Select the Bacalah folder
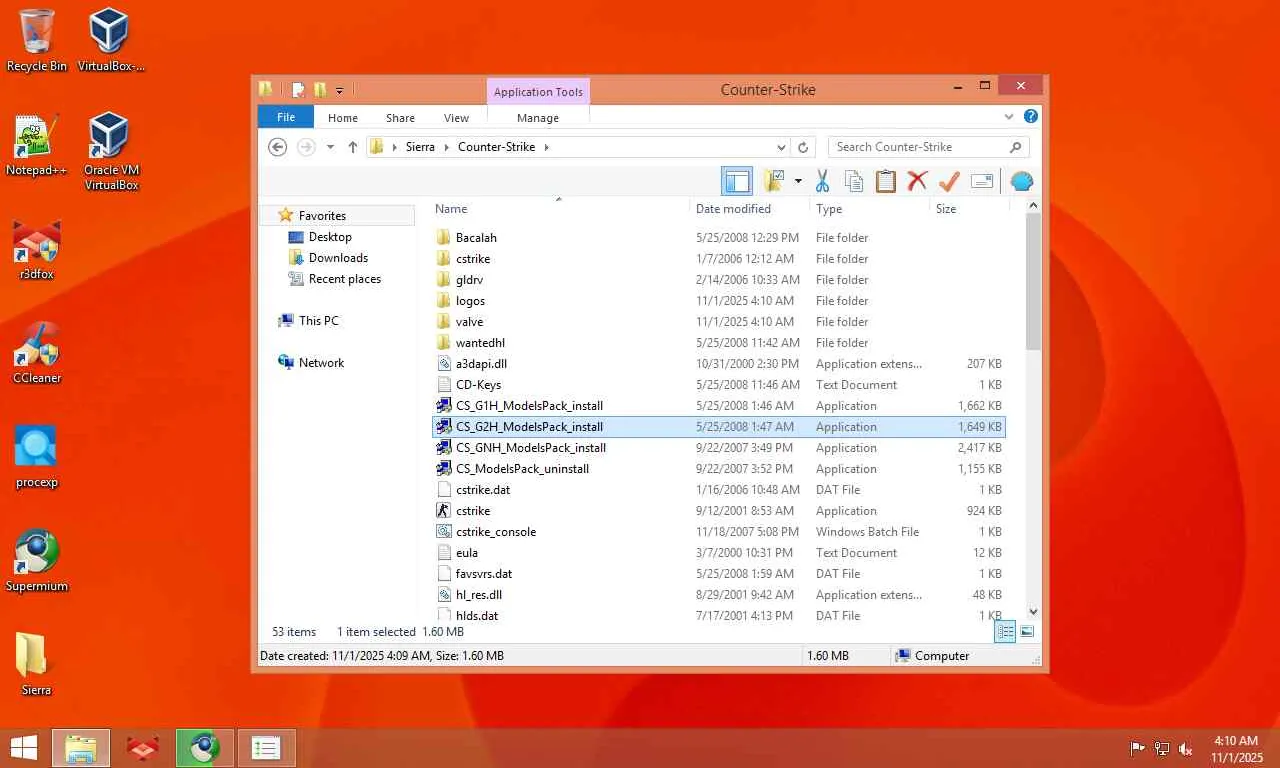 [x=719, y=238]
